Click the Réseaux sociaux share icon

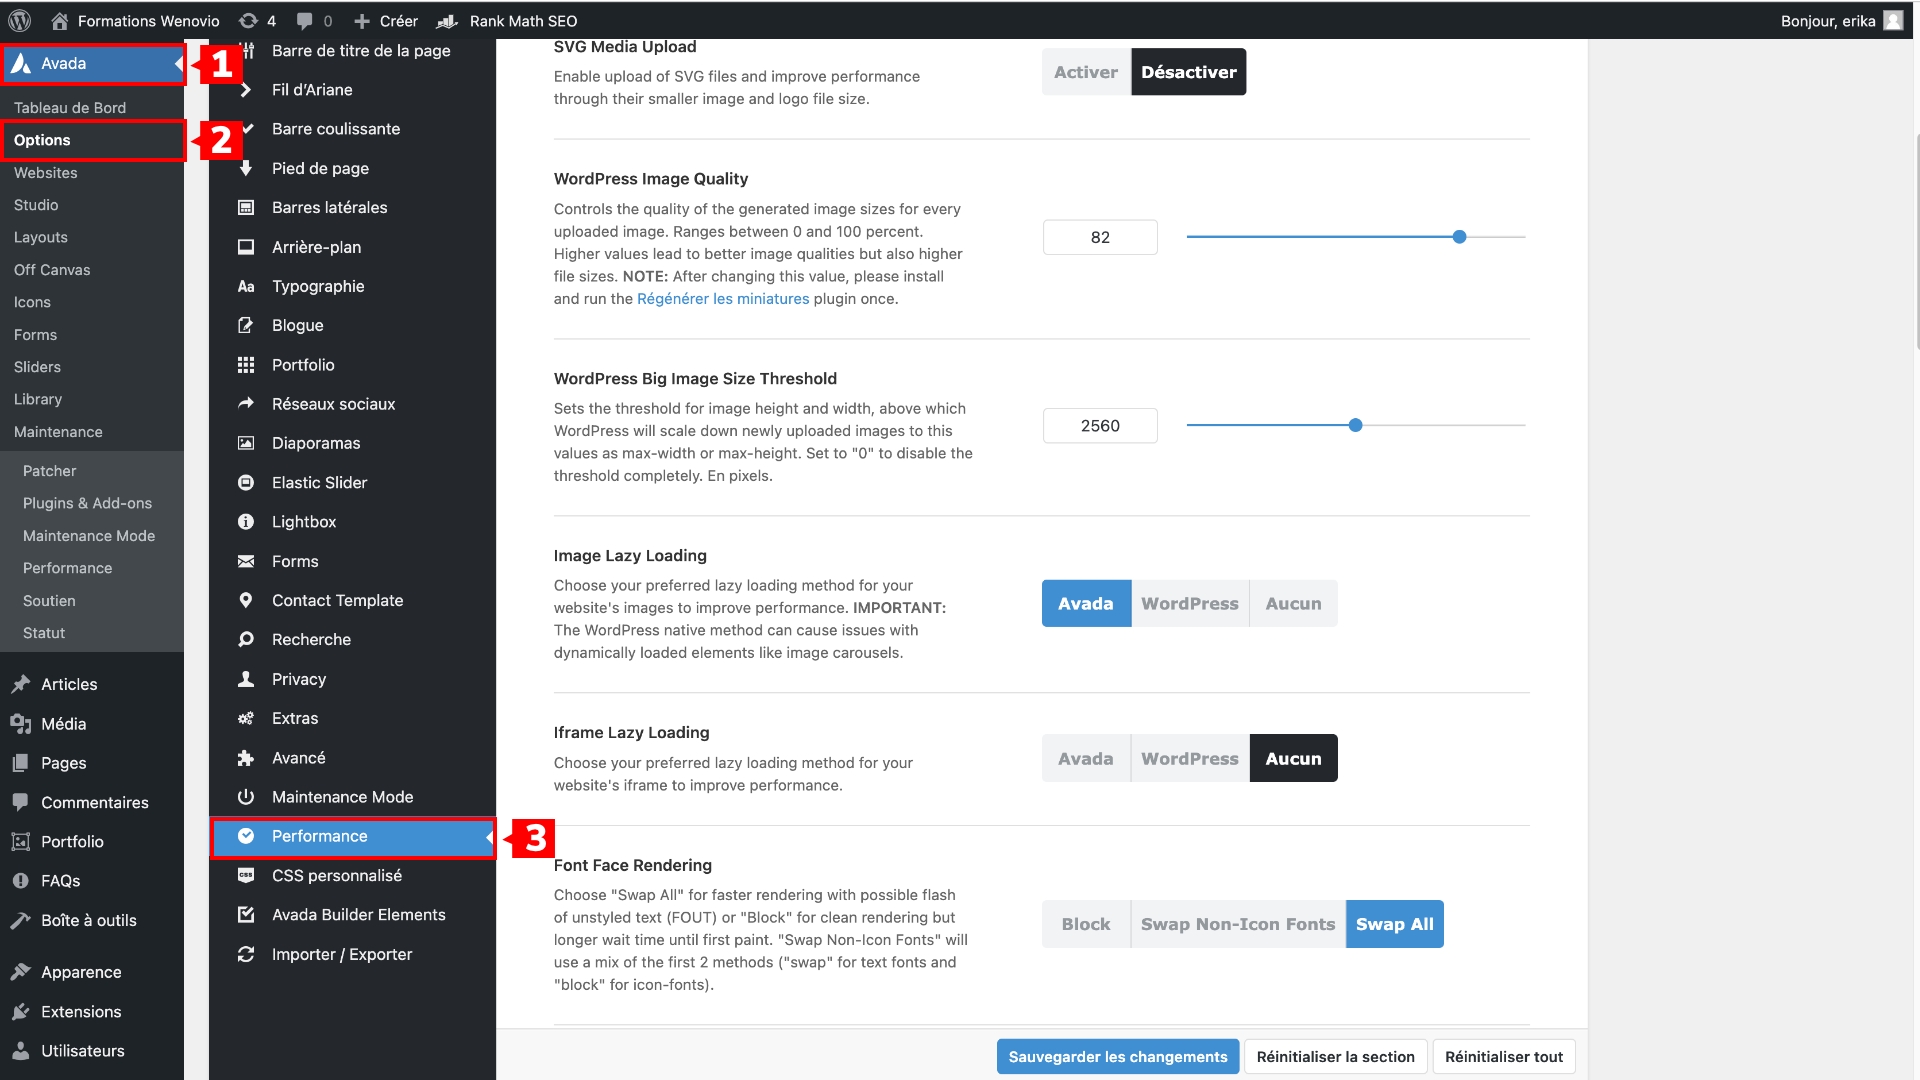246,404
